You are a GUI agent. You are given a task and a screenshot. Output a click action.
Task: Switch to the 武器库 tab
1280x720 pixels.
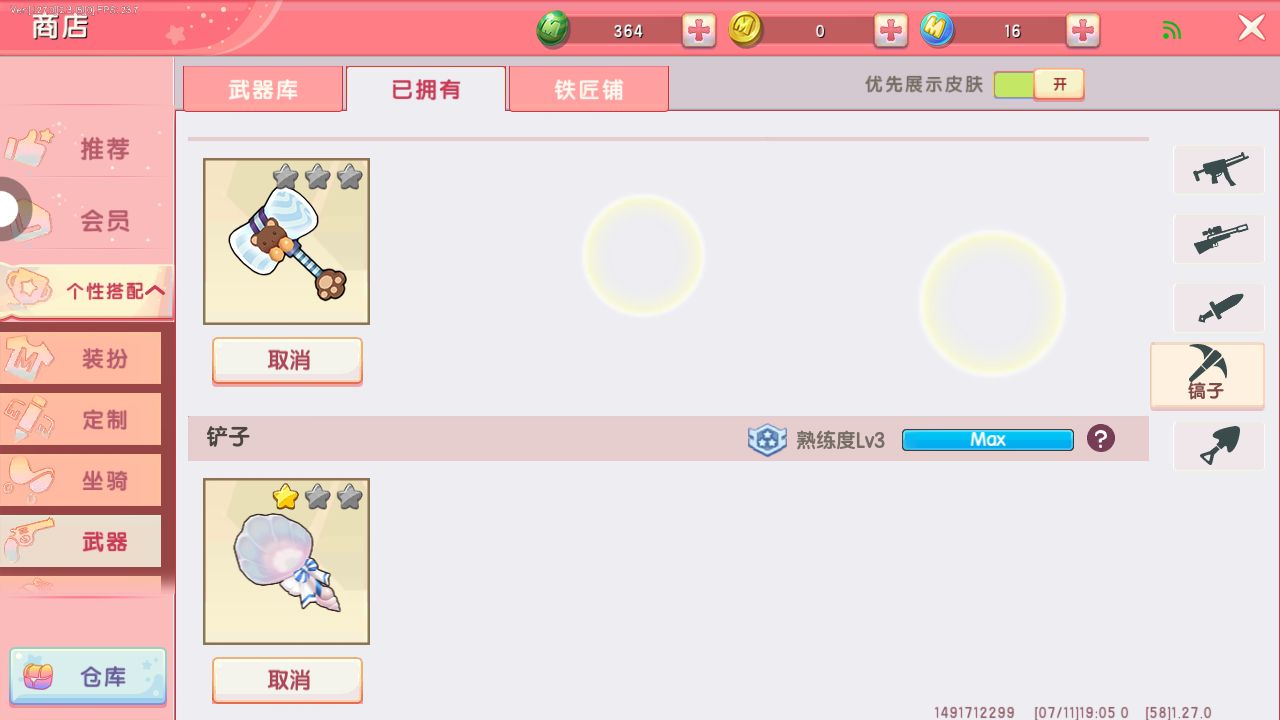263,89
